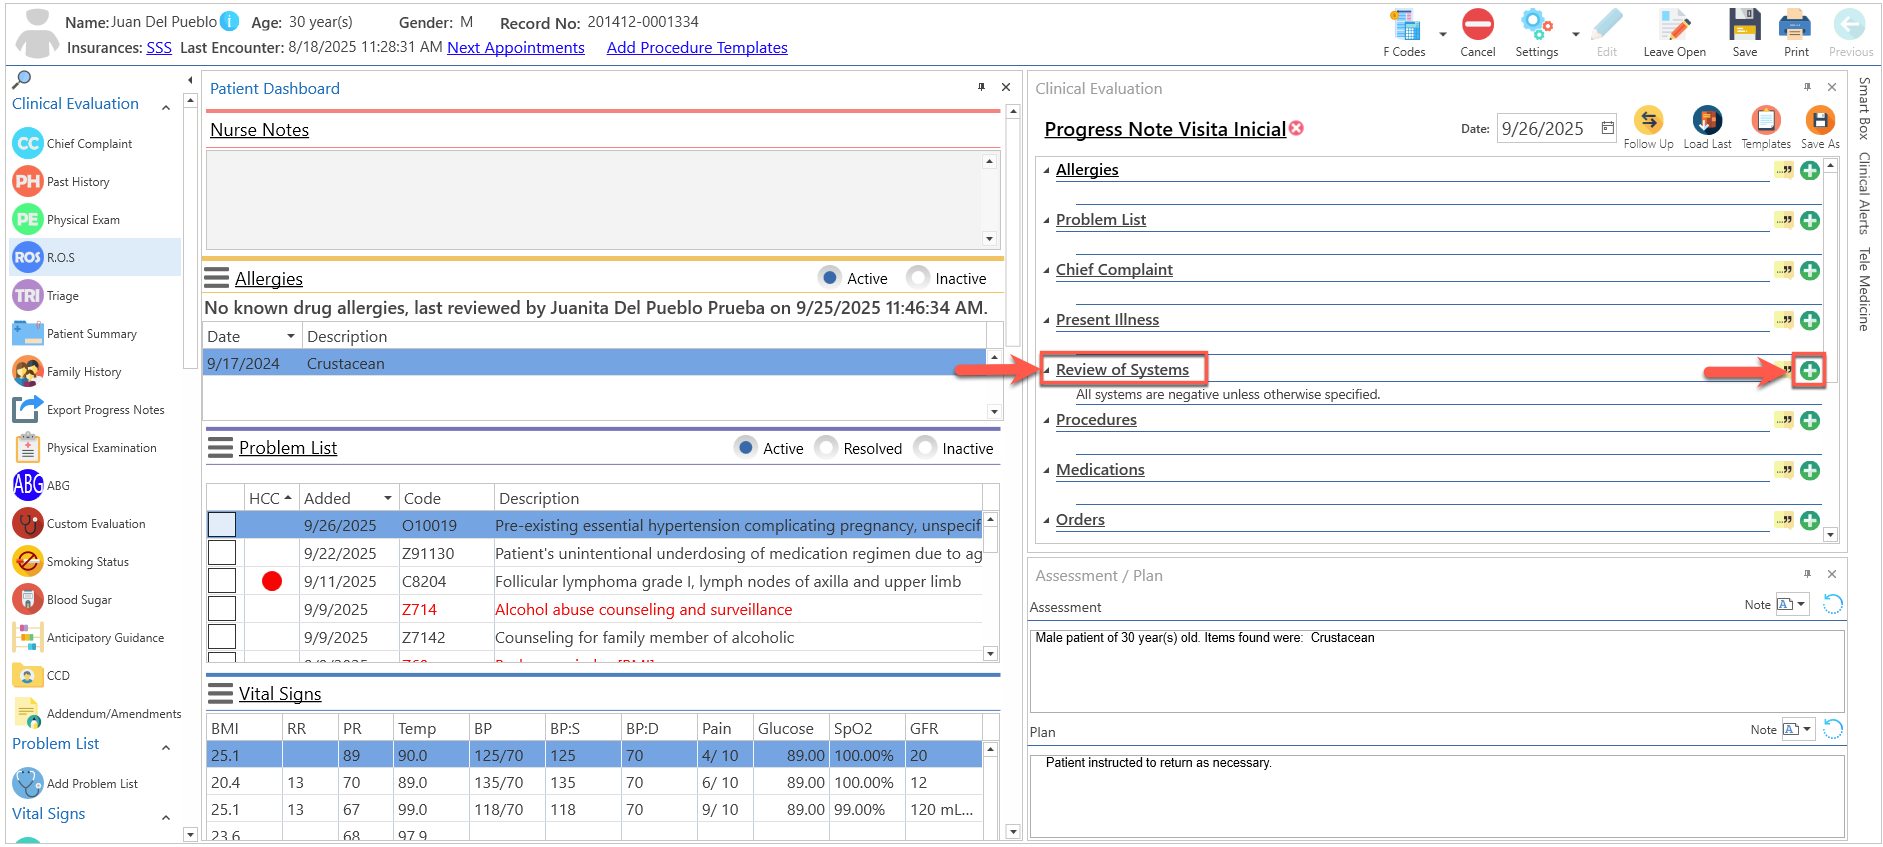Open the patient info icon beside the name
1883x847 pixels.
(229, 21)
